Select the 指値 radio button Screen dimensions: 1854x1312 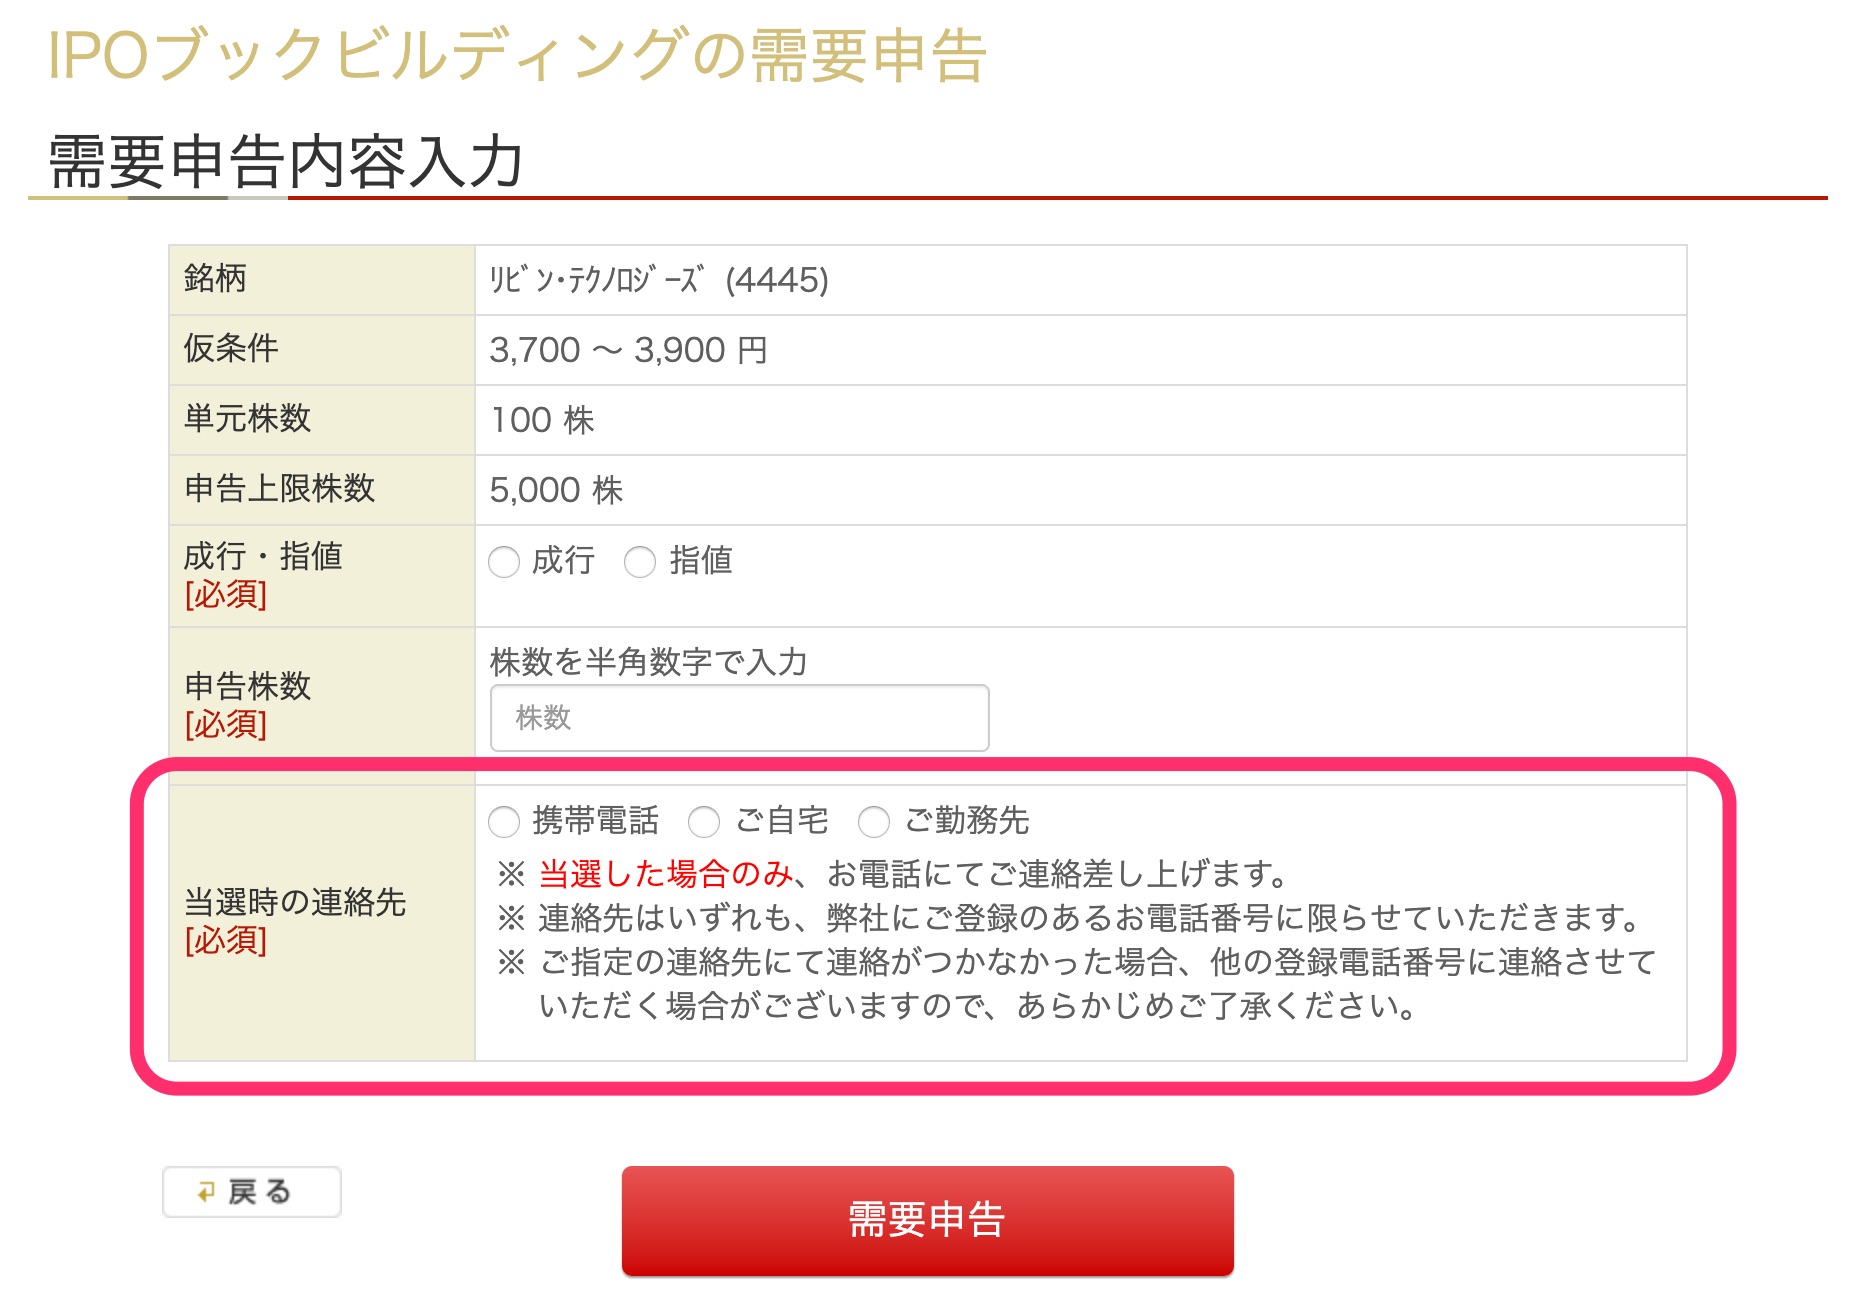coord(640,562)
